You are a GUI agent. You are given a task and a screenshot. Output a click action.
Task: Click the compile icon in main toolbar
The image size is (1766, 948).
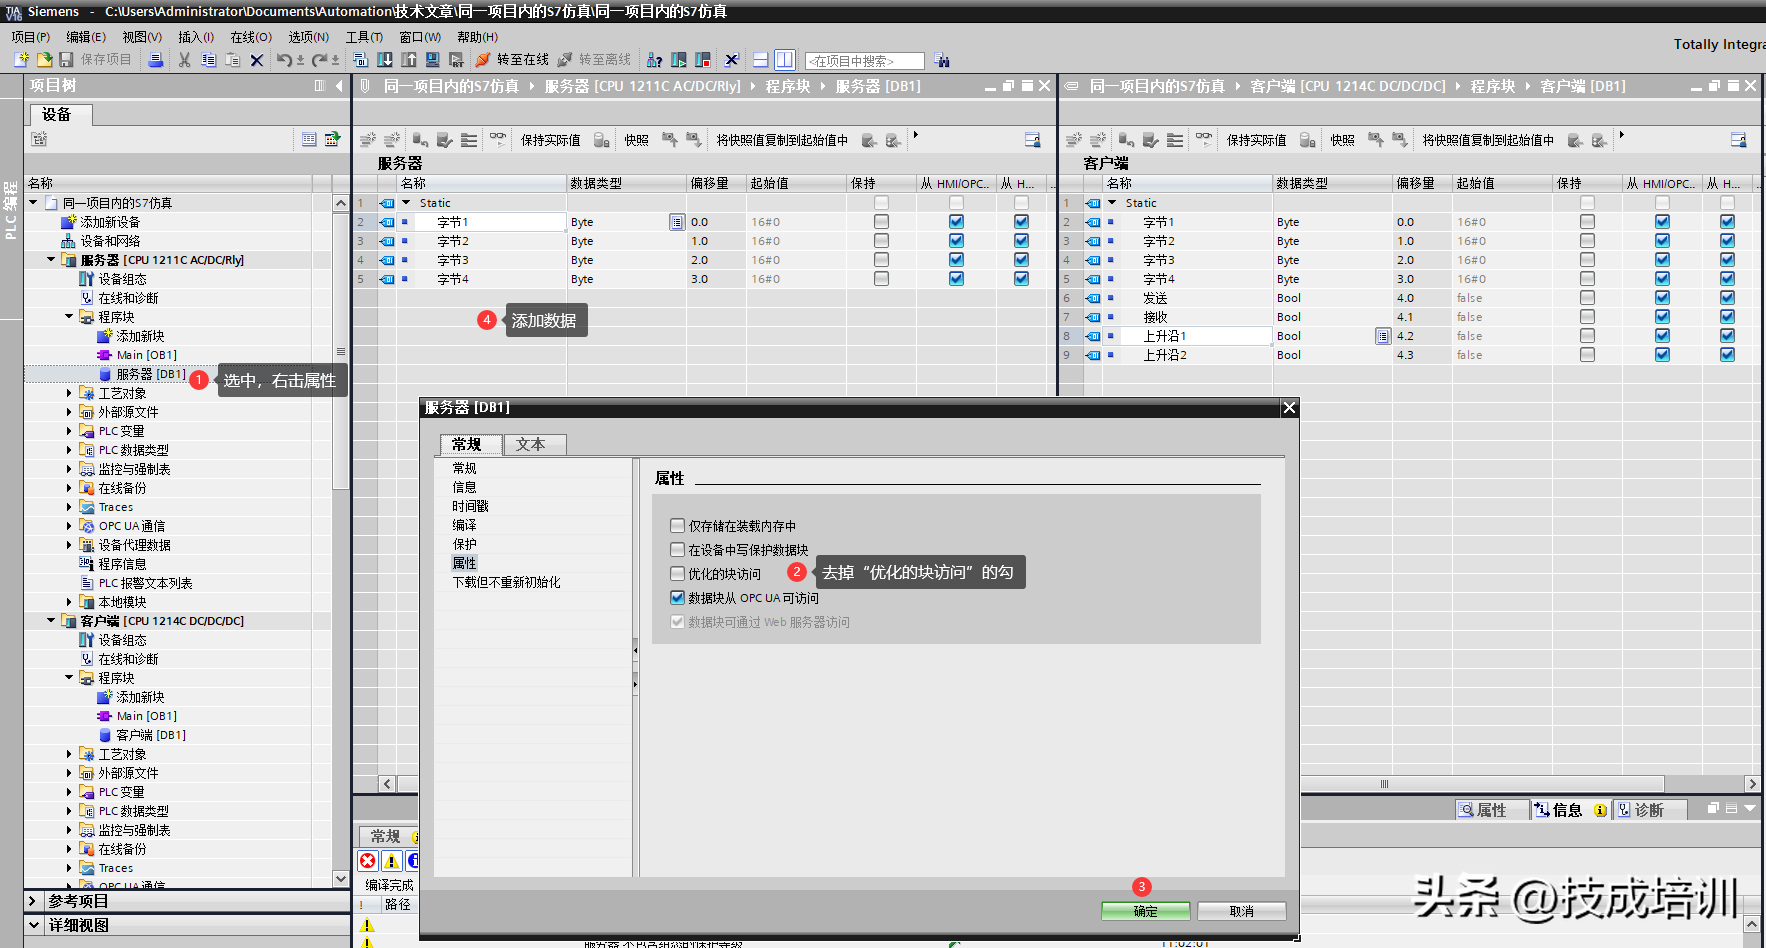pos(361,60)
